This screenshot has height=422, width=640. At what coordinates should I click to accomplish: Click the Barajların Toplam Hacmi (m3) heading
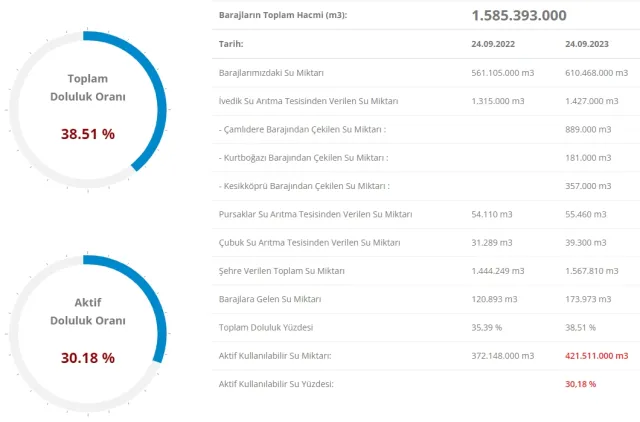click(284, 16)
